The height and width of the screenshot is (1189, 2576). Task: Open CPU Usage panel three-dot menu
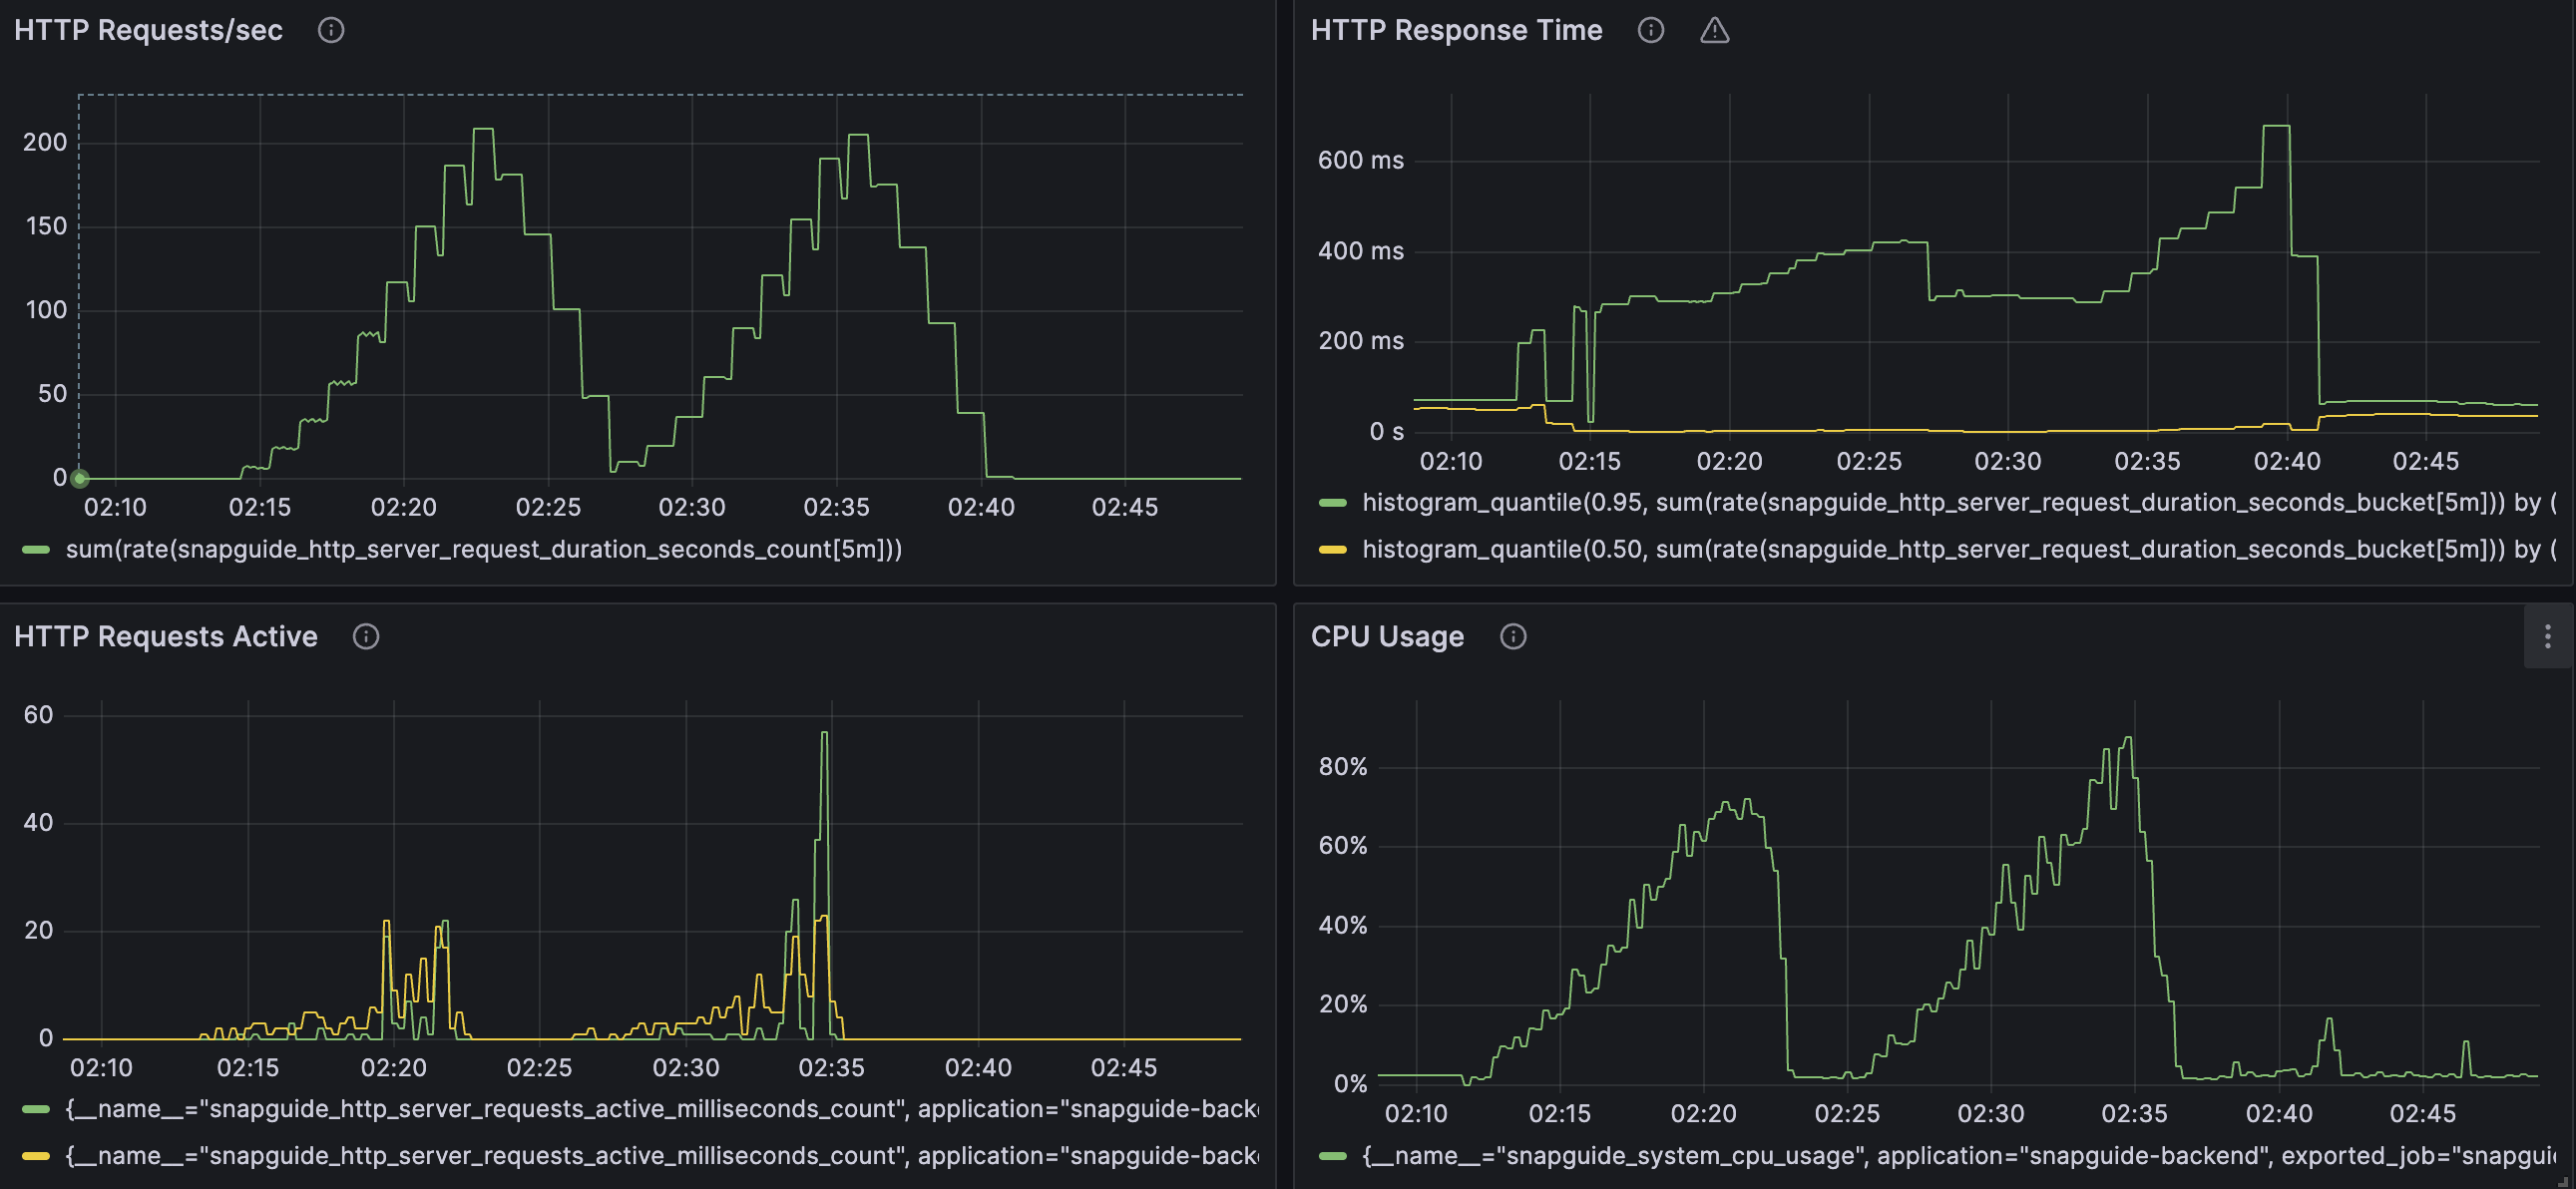pos(2547,636)
